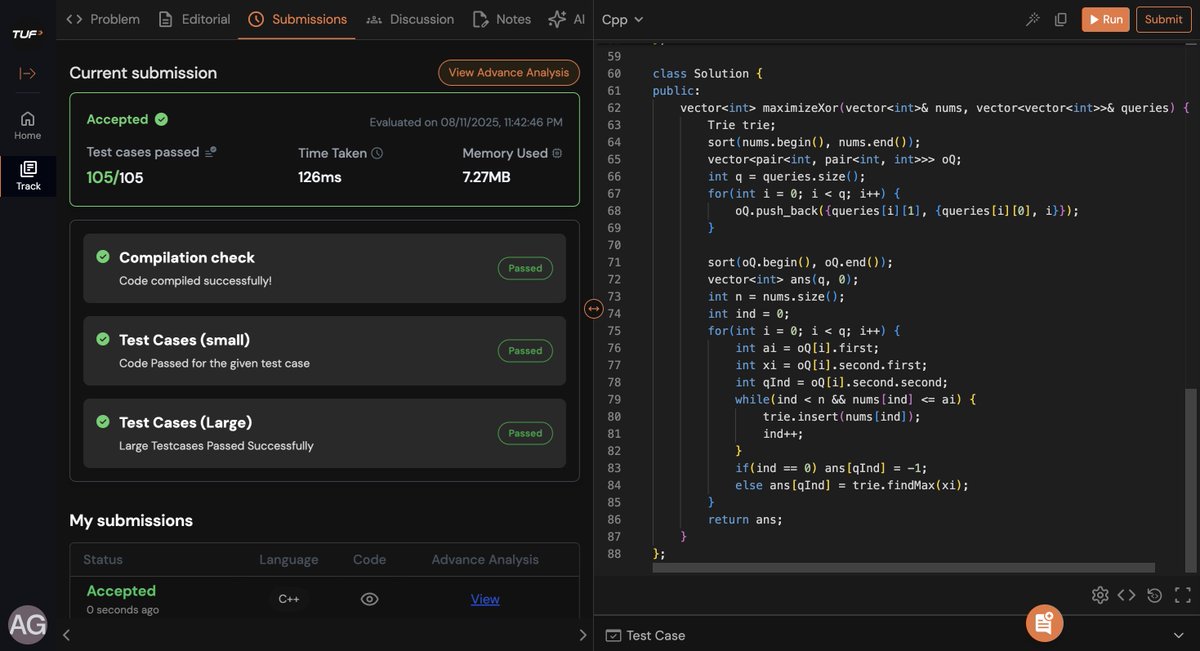Toggle code visibility with the eye icon

point(369,598)
